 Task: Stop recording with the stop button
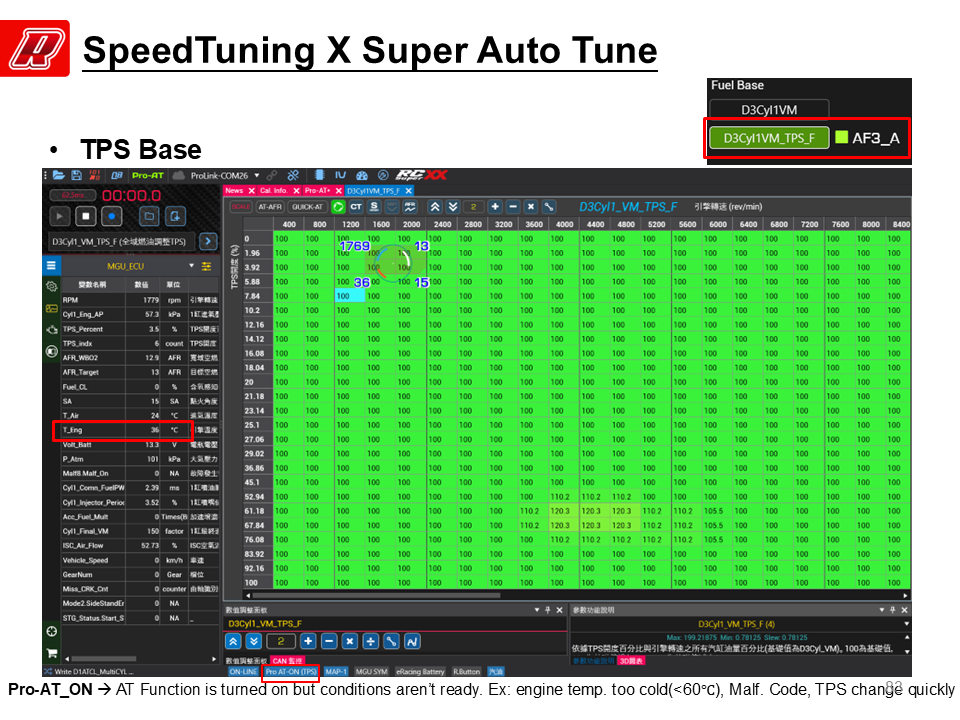click(86, 216)
